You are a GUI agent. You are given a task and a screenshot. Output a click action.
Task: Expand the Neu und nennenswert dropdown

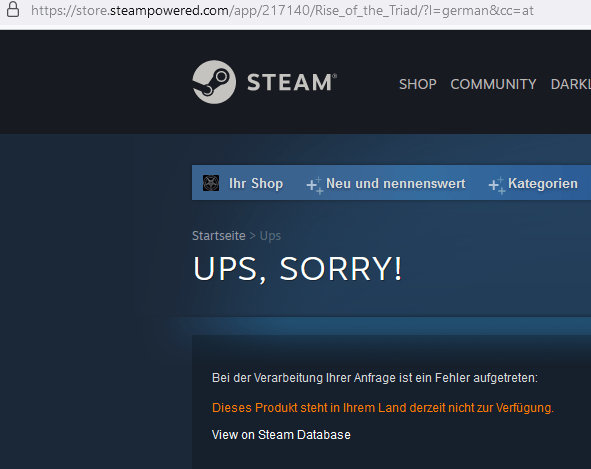point(395,184)
